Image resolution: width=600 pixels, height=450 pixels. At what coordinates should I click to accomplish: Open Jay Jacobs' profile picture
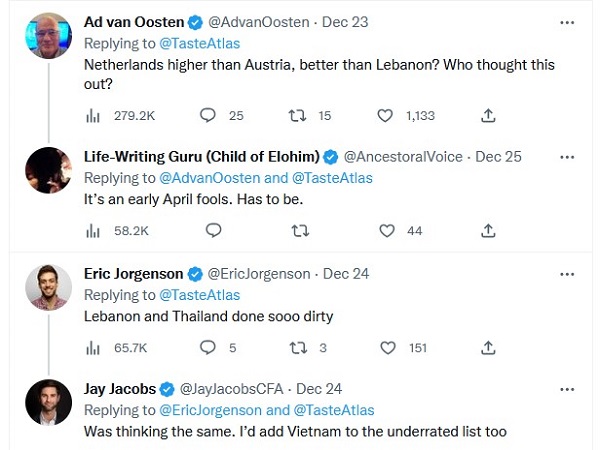click(47, 403)
